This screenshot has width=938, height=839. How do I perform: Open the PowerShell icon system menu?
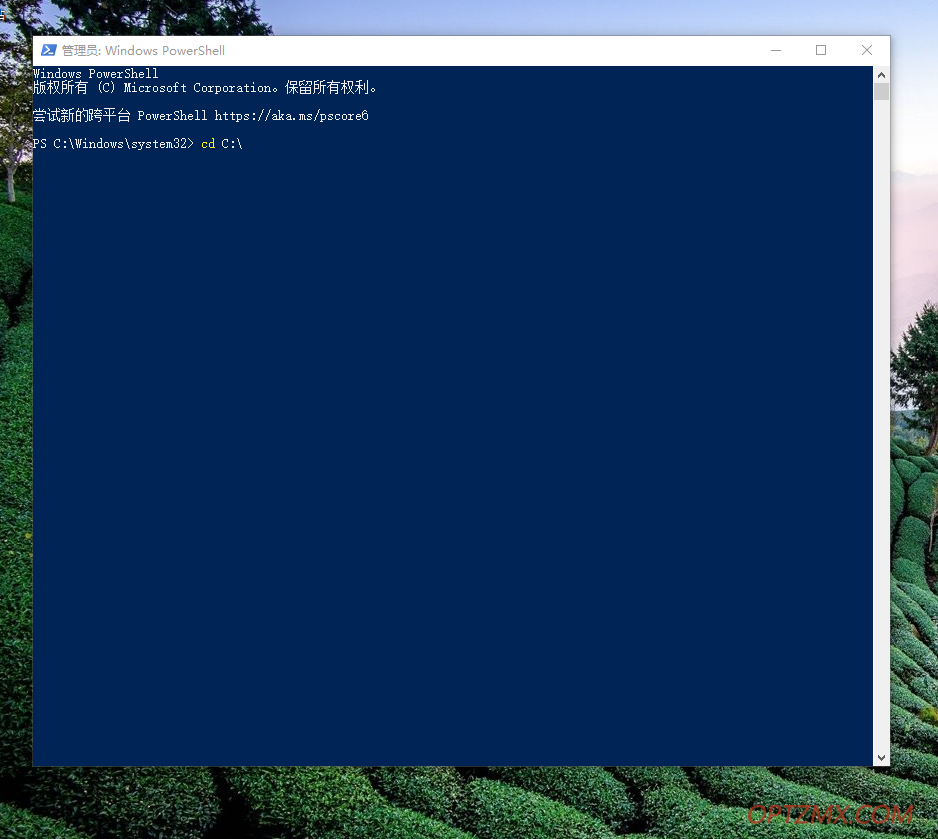[x=48, y=50]
